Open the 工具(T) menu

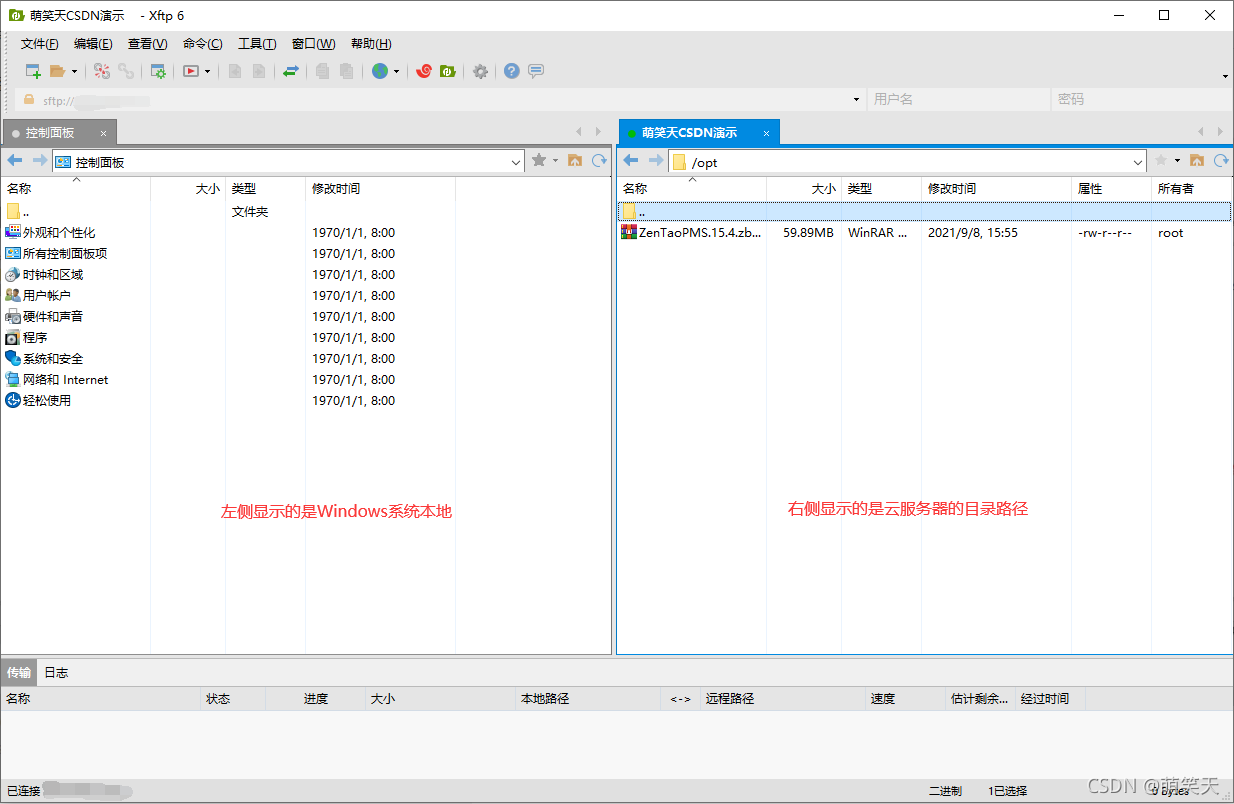(257, 44)
